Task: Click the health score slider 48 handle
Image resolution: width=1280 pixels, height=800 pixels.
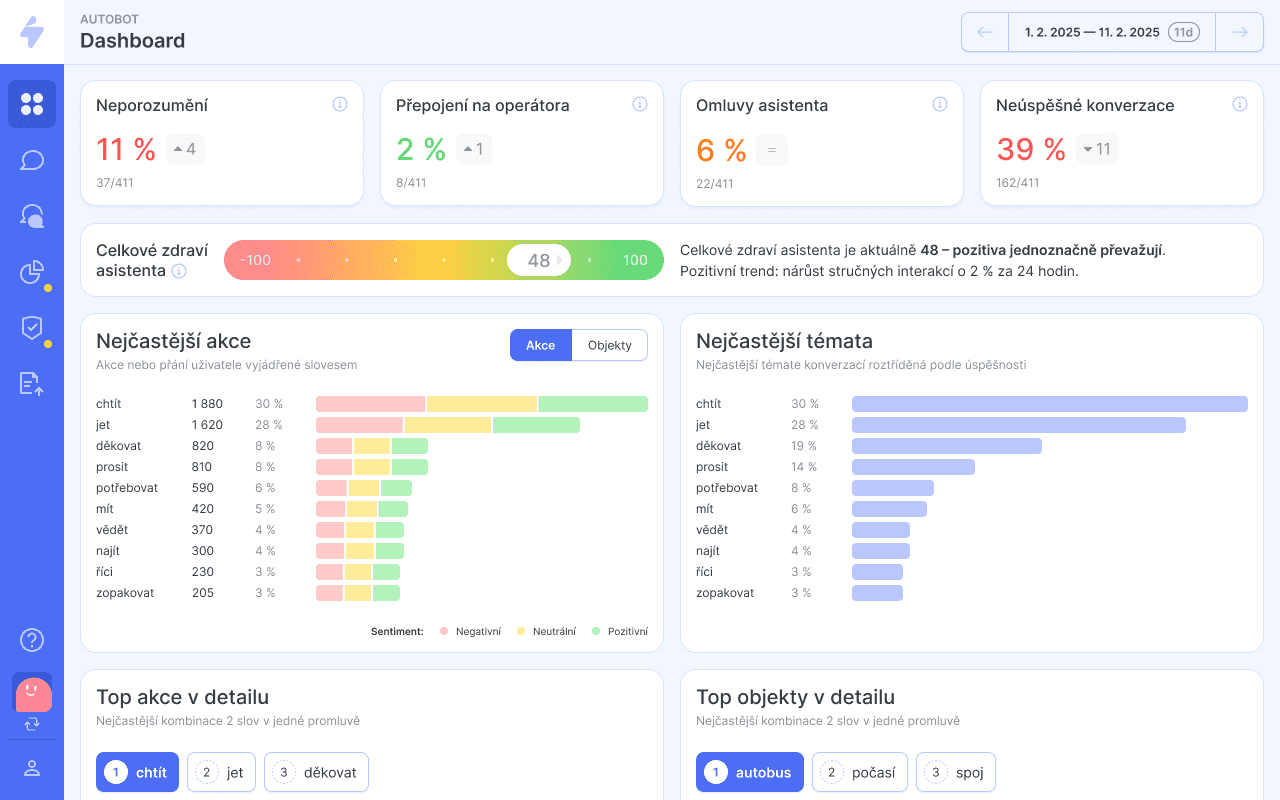Action: pyautogui.click(x=538, y=260)
